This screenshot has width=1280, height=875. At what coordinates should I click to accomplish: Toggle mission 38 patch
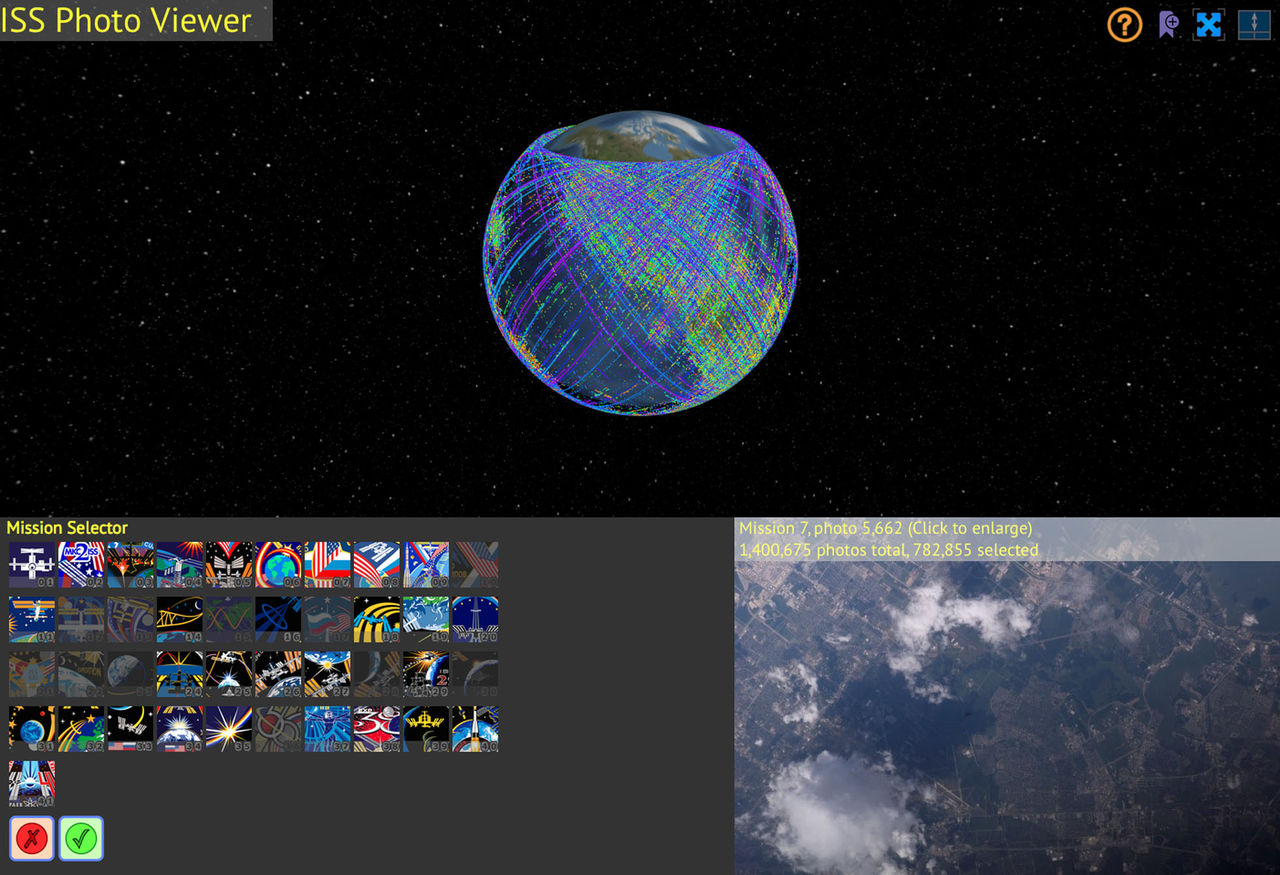(377, 729)
